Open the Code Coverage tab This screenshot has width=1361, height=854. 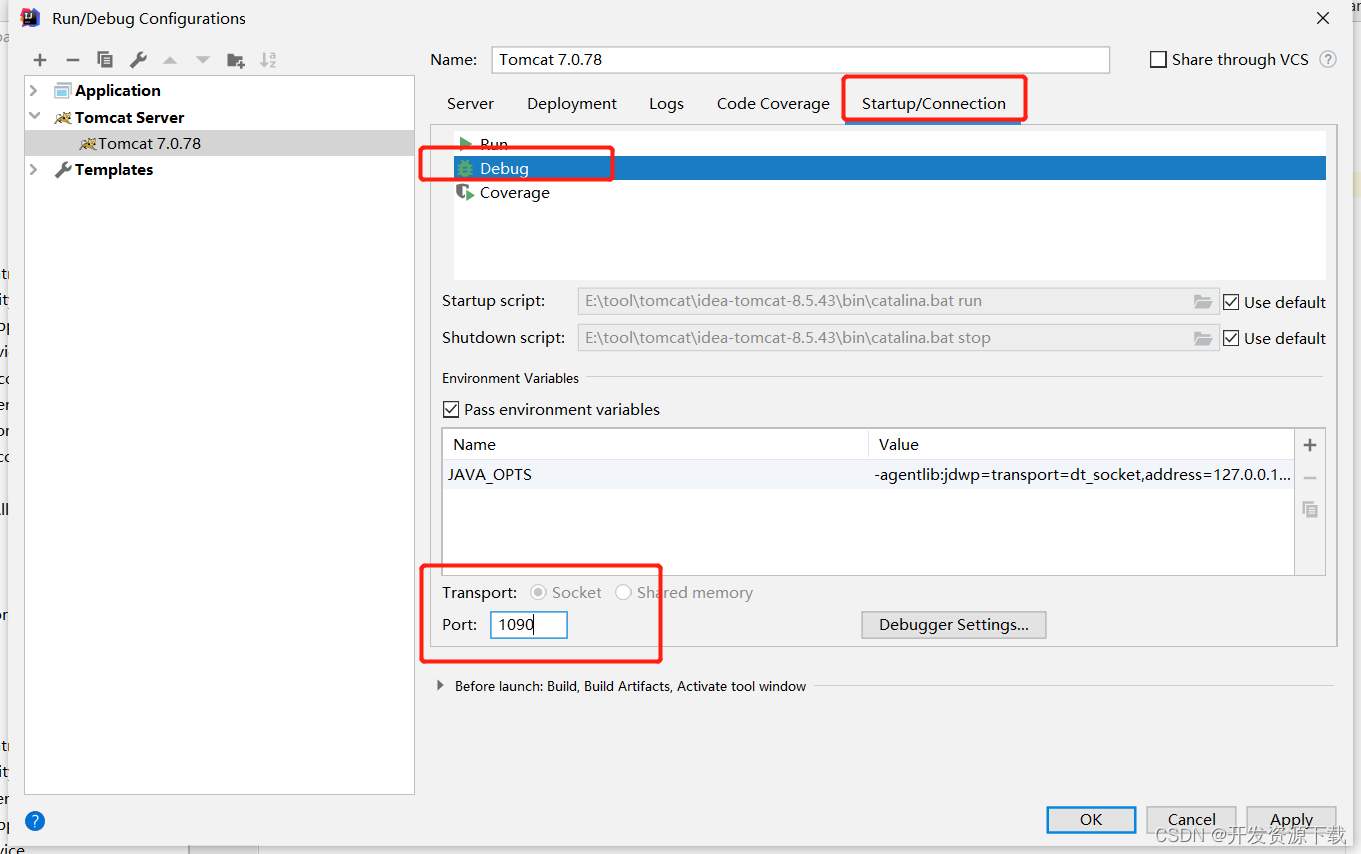pos(772,103)
